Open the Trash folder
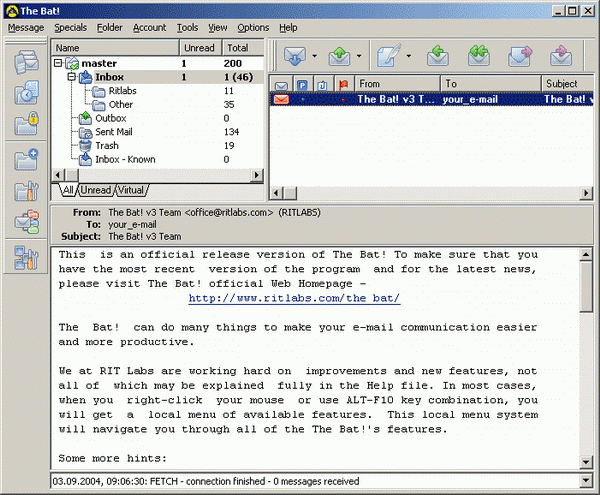600x495 pixels. coord(107,146)
